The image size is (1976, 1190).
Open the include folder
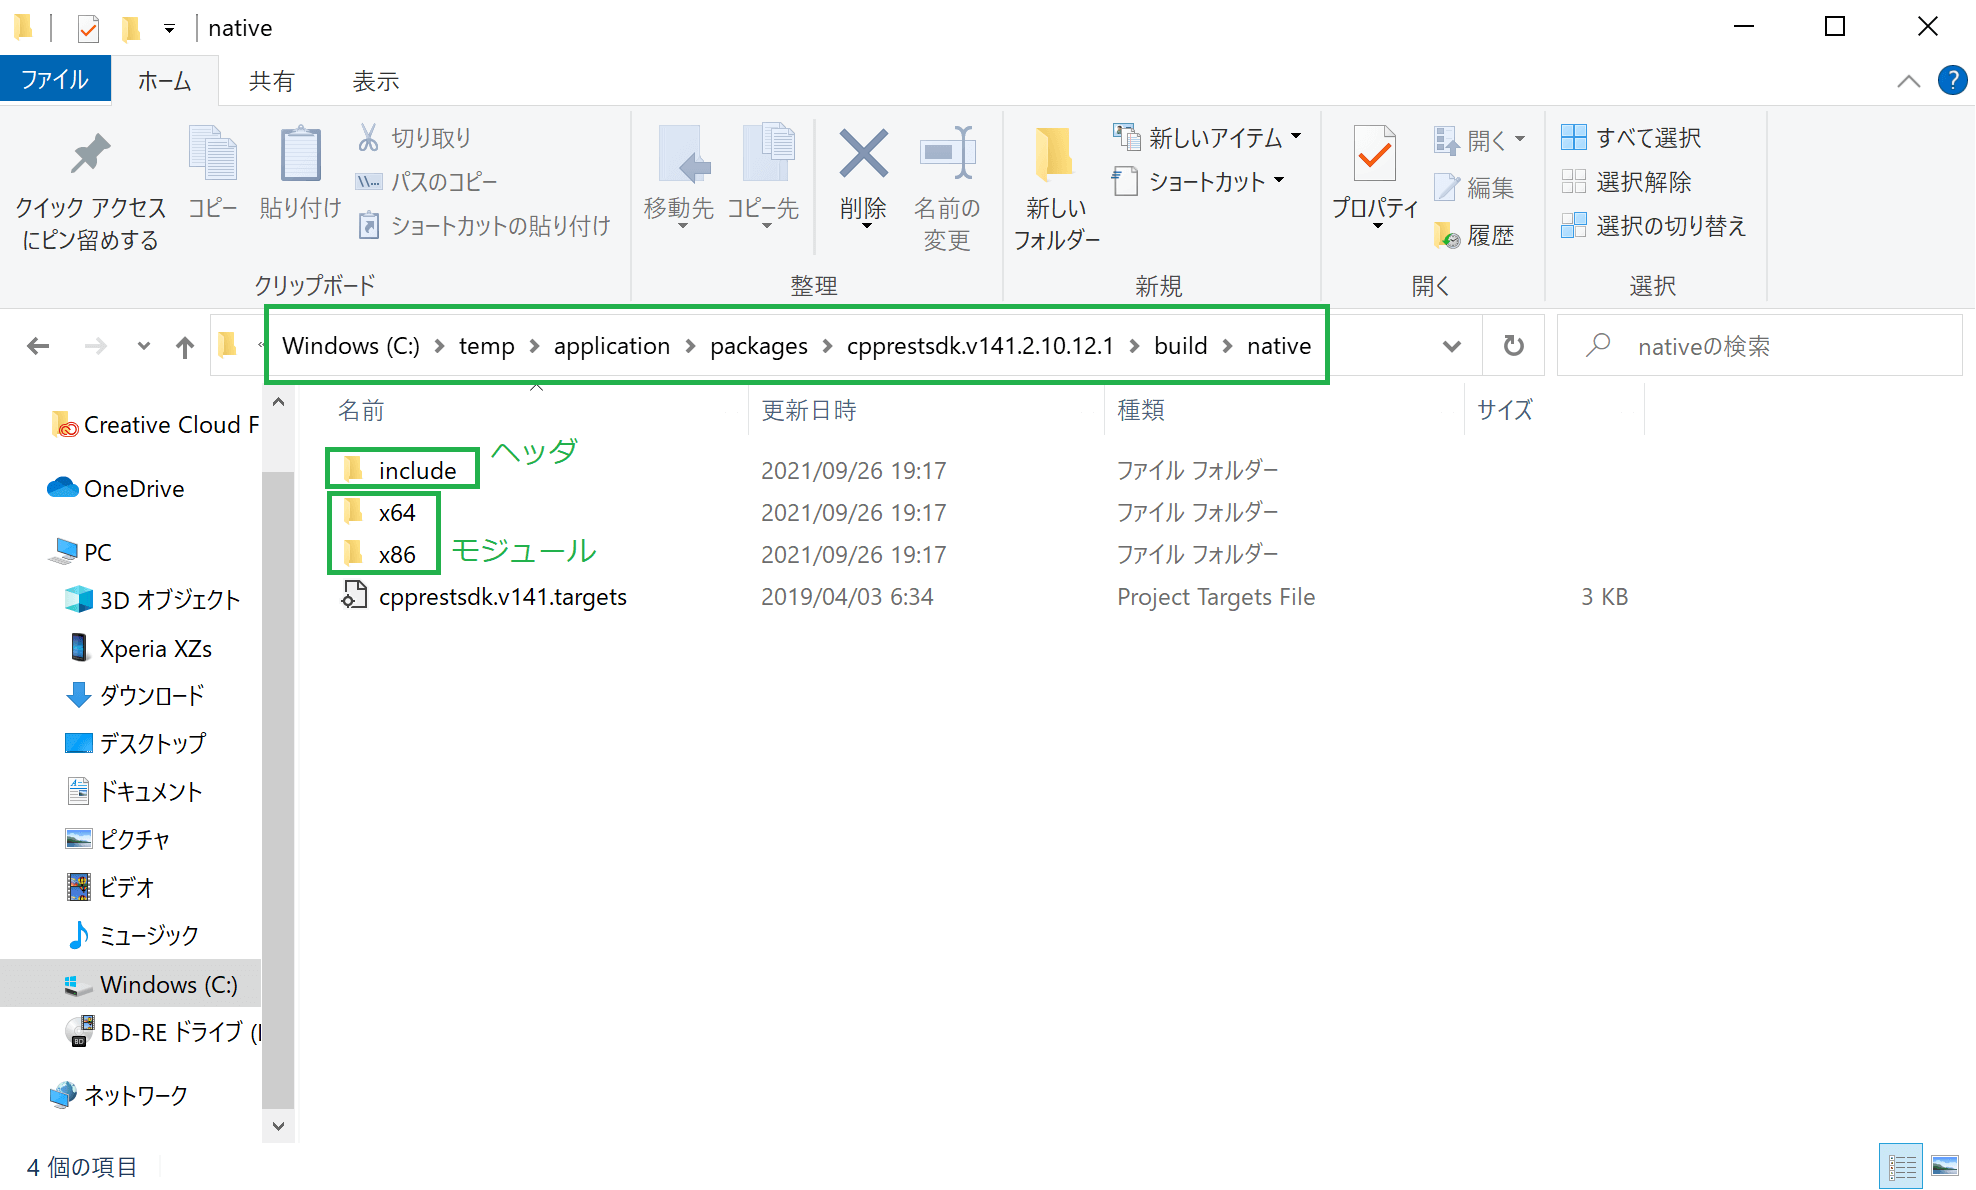415,468
